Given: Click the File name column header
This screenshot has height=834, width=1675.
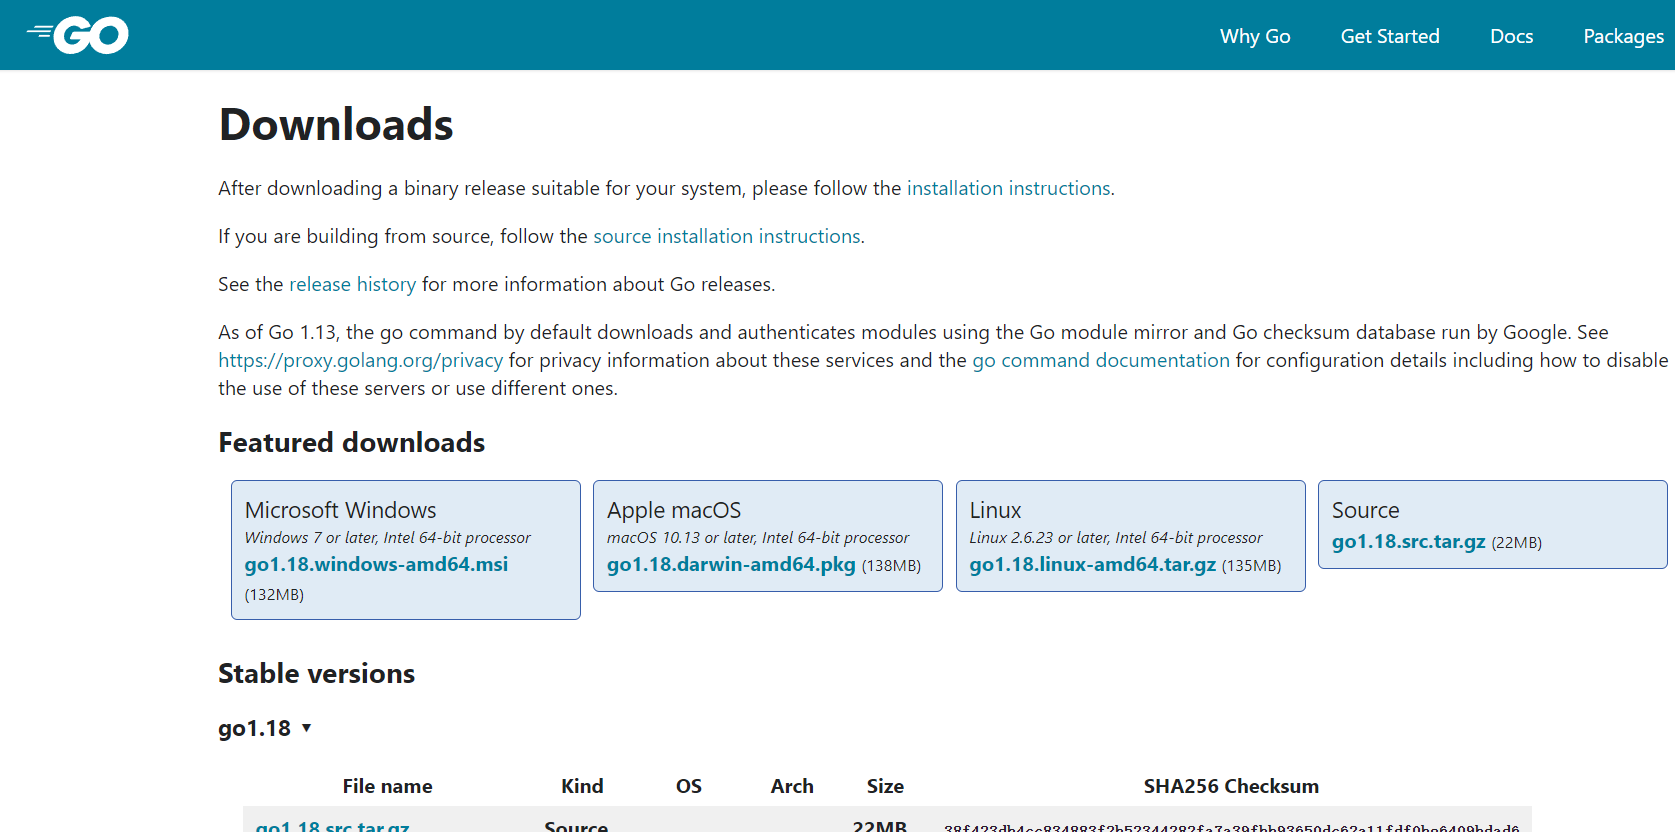Looking at the screenshot, I should point(387,786).
